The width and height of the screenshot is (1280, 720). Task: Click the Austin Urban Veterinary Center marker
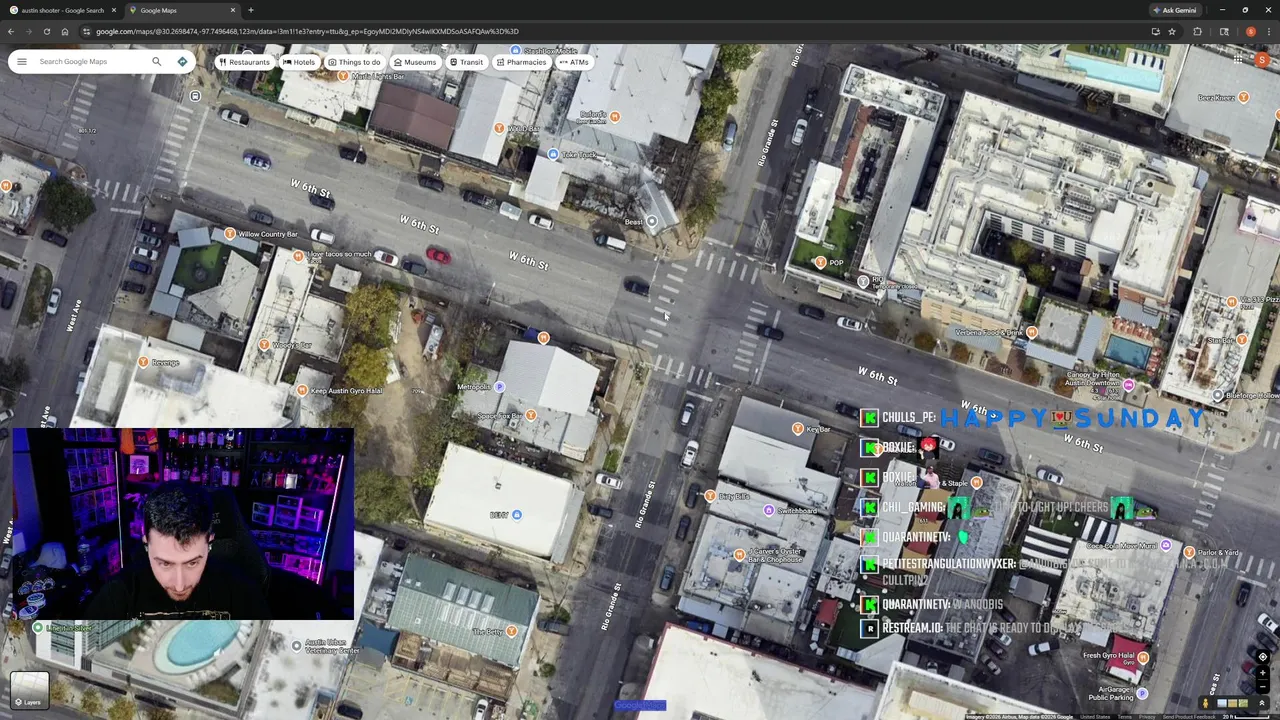(296, 646)
